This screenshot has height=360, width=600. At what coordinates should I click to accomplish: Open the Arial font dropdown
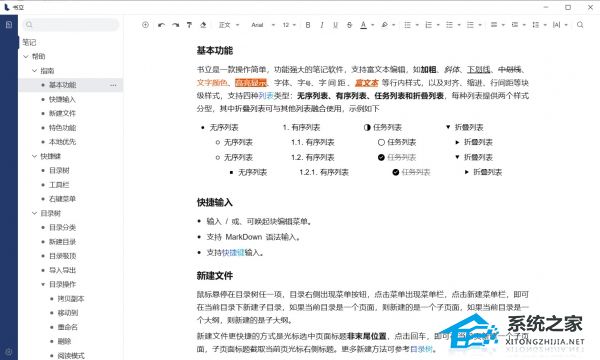[263, 25]
